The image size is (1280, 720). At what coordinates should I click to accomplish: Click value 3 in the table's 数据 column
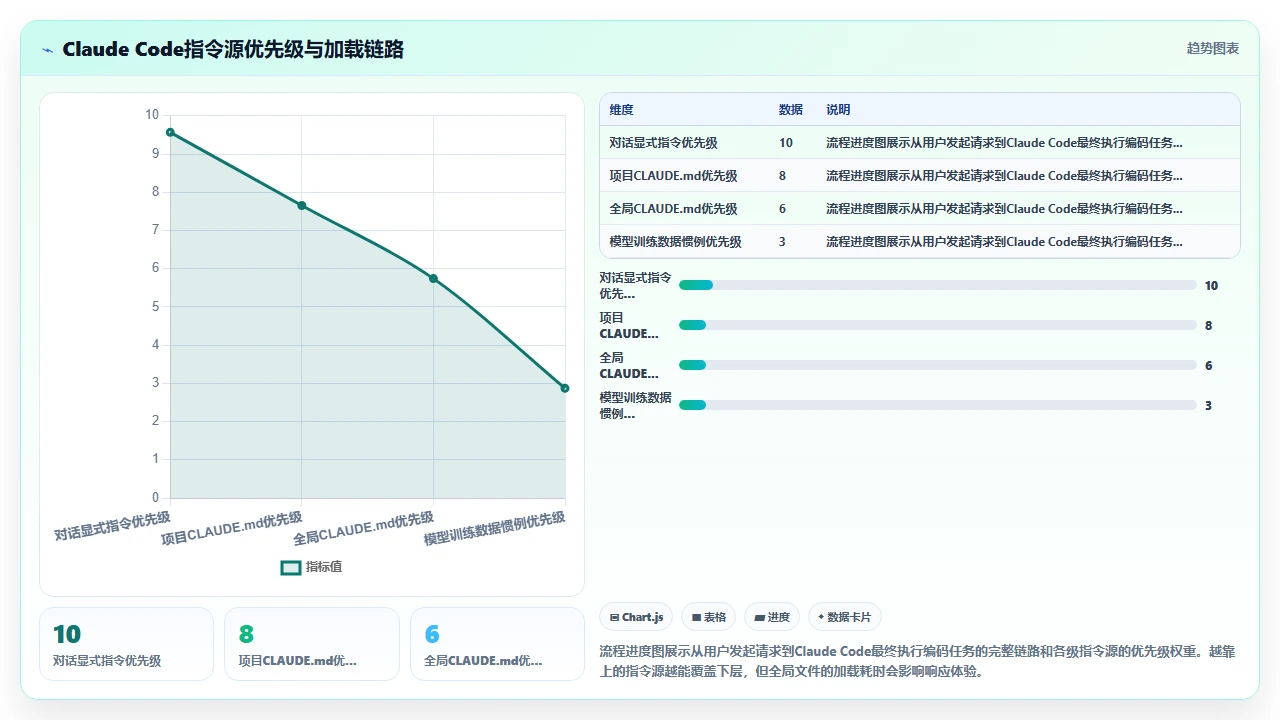click(782, 242)
